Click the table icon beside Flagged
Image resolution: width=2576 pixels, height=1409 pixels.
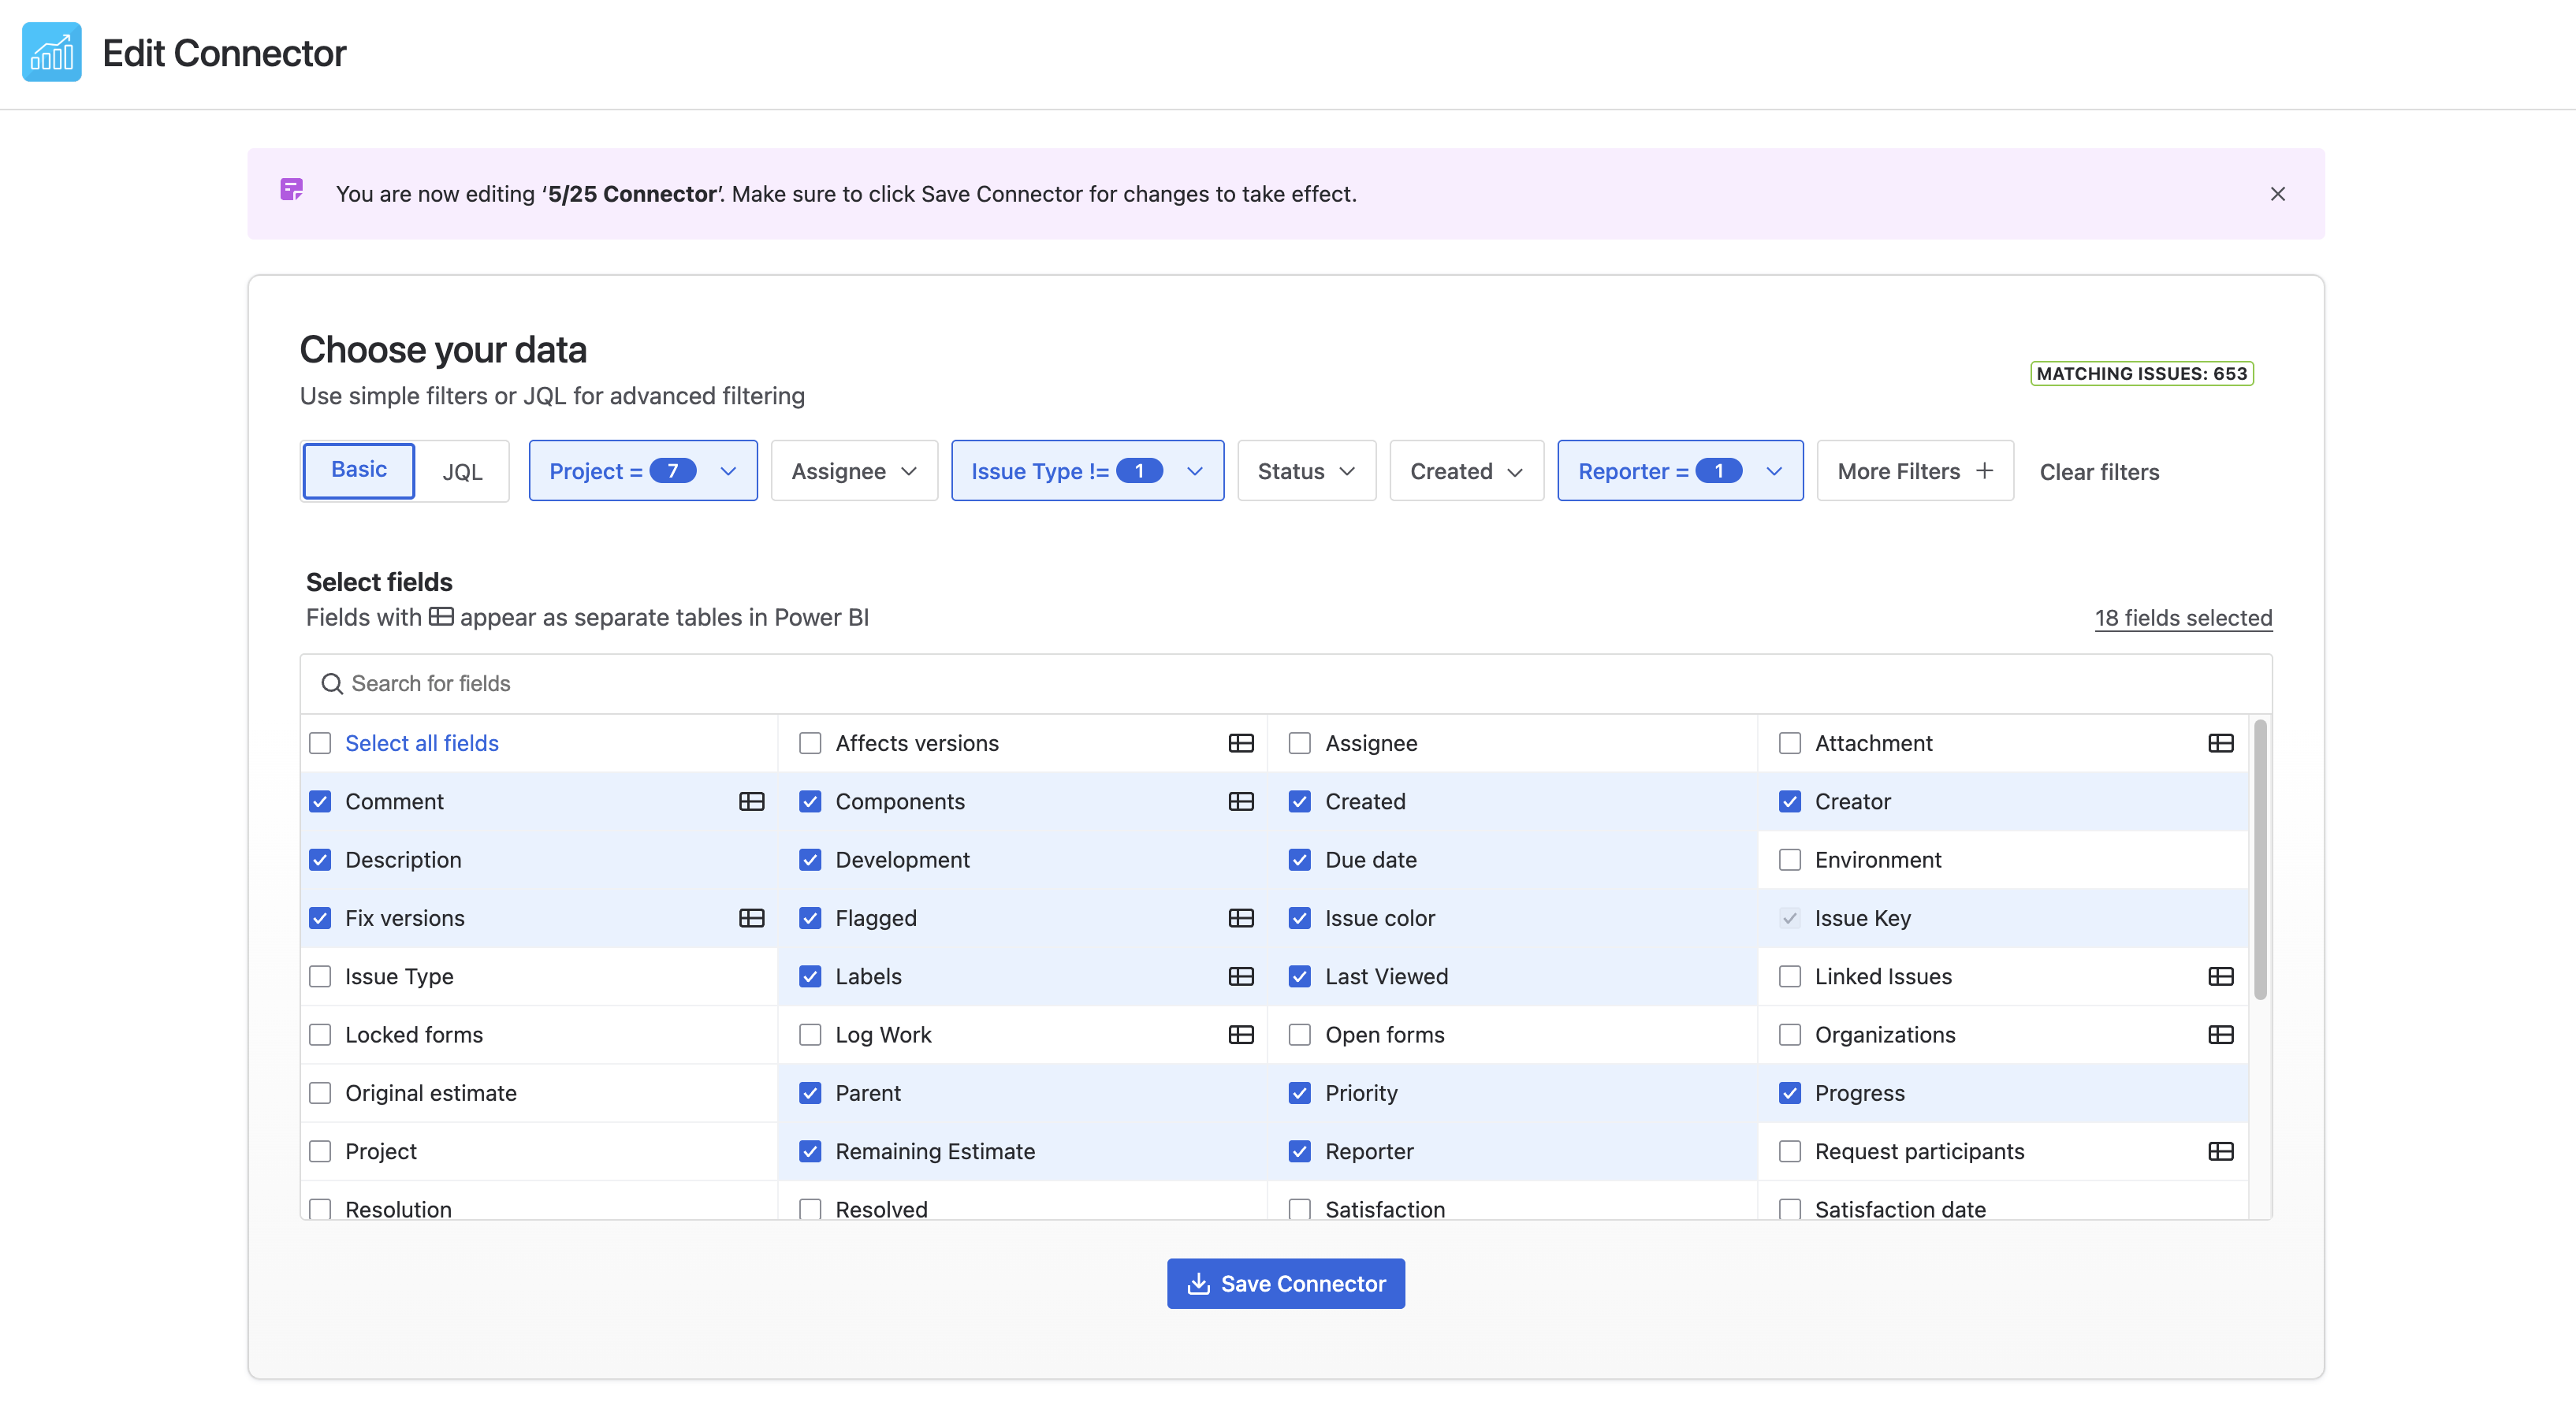point(1240,918)
